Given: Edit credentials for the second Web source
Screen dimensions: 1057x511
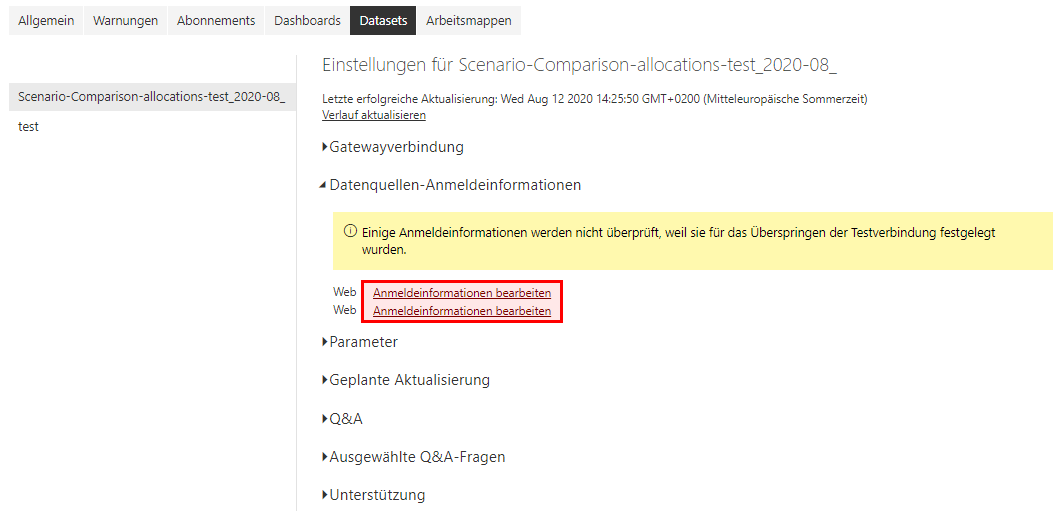Looking at the screenshot, I should click(x=462, y=311).
